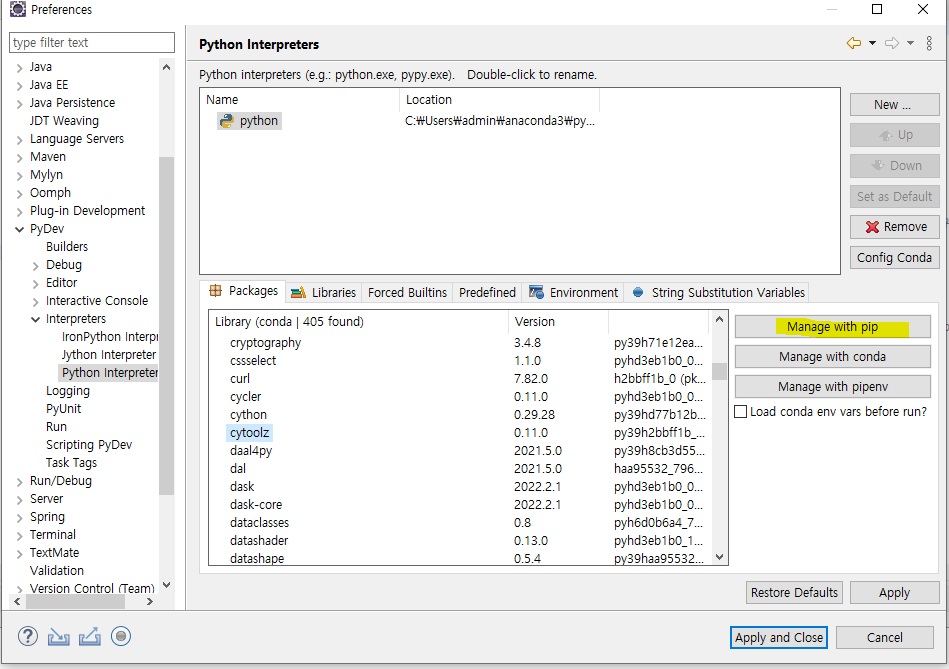Select Jython Interpreter tree item
This screenshot has height=669, width=949.
(109, 355)
